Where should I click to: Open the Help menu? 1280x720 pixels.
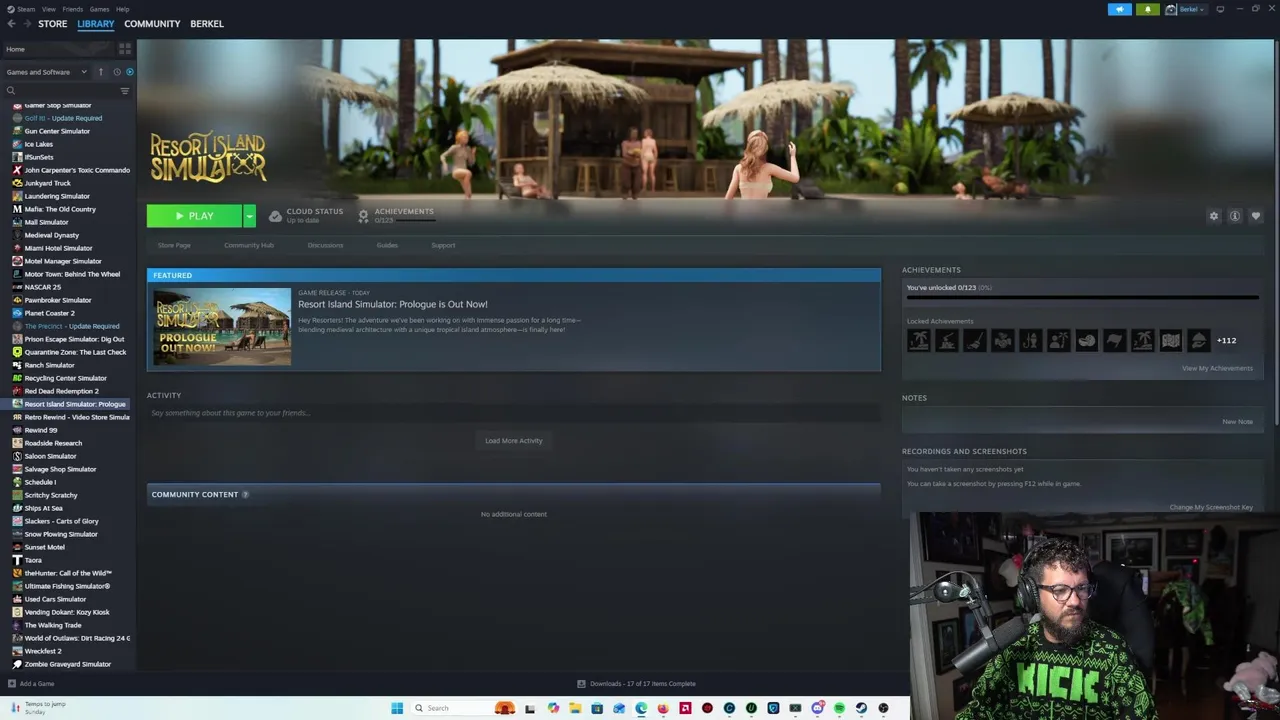[x=122, y=9]
